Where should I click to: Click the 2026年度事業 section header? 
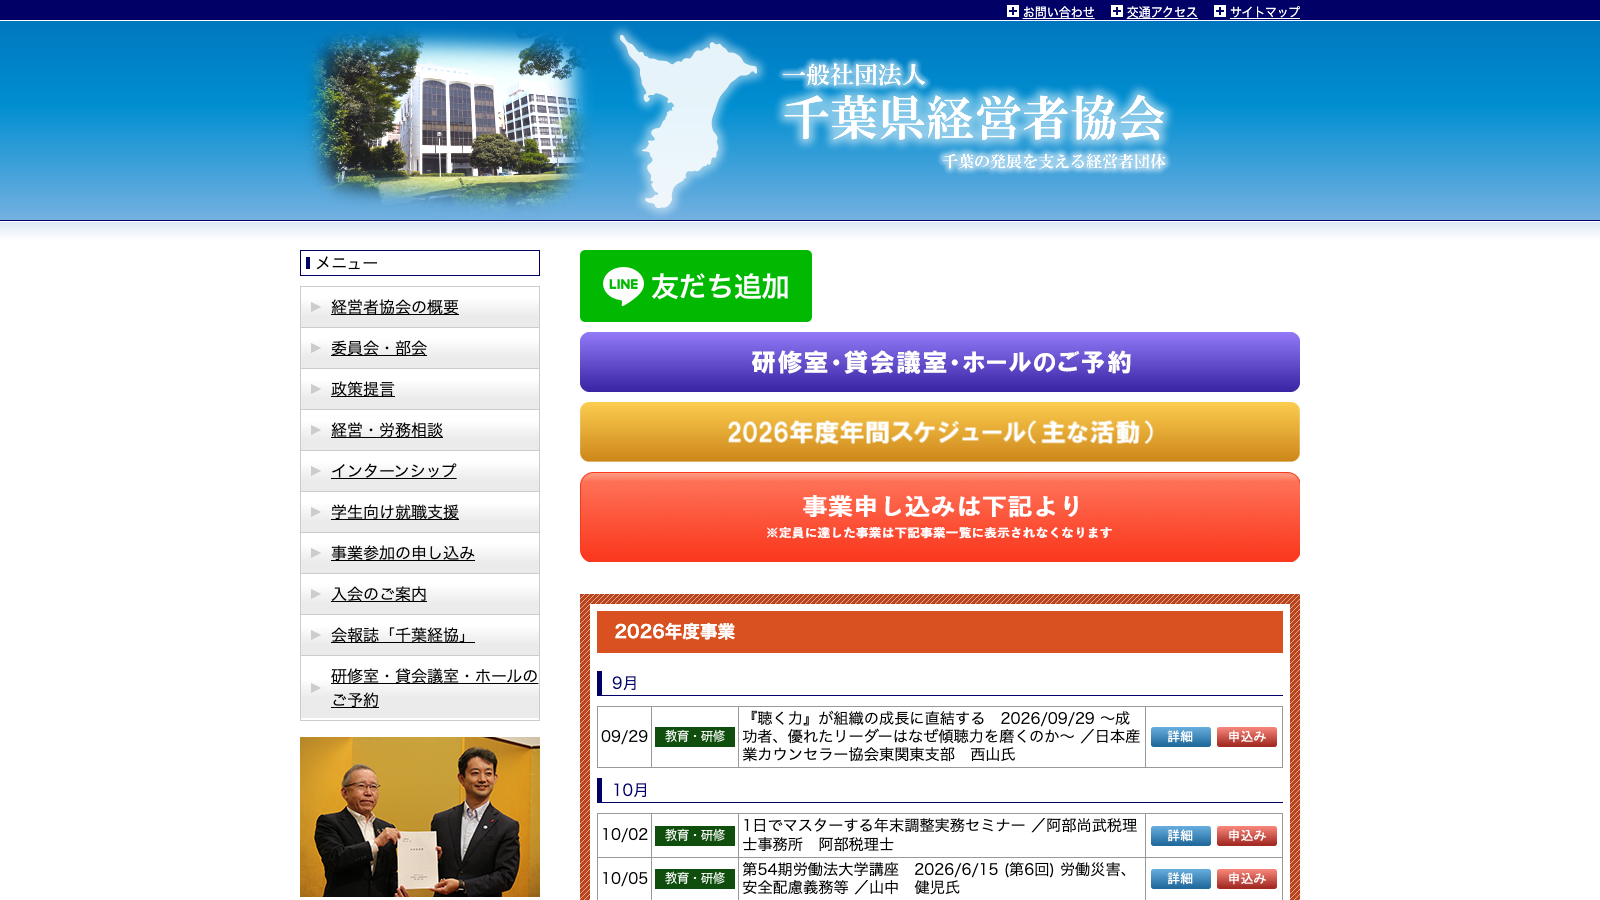click(940, 632)
